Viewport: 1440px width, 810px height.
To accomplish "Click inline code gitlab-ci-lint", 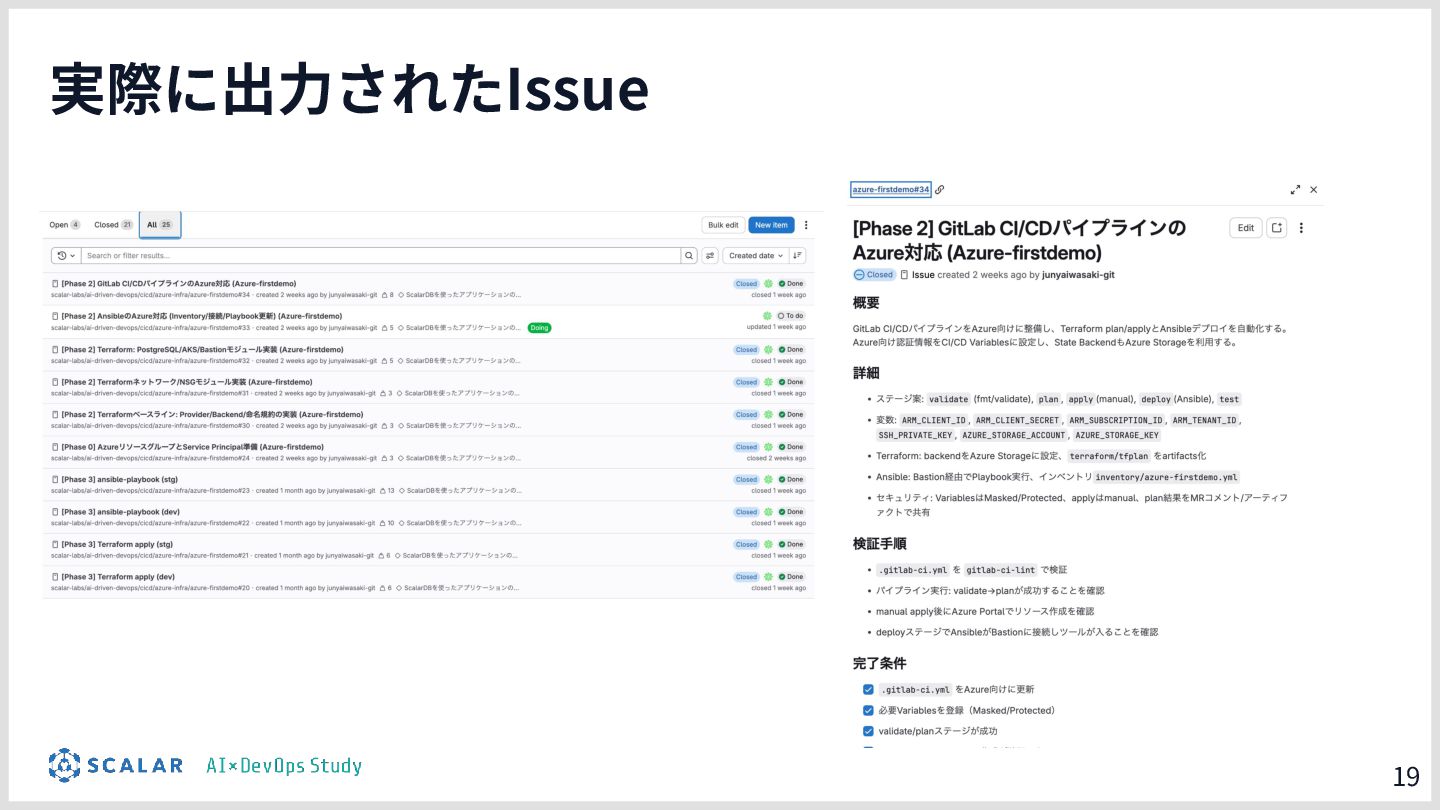I will [1000, 570].
